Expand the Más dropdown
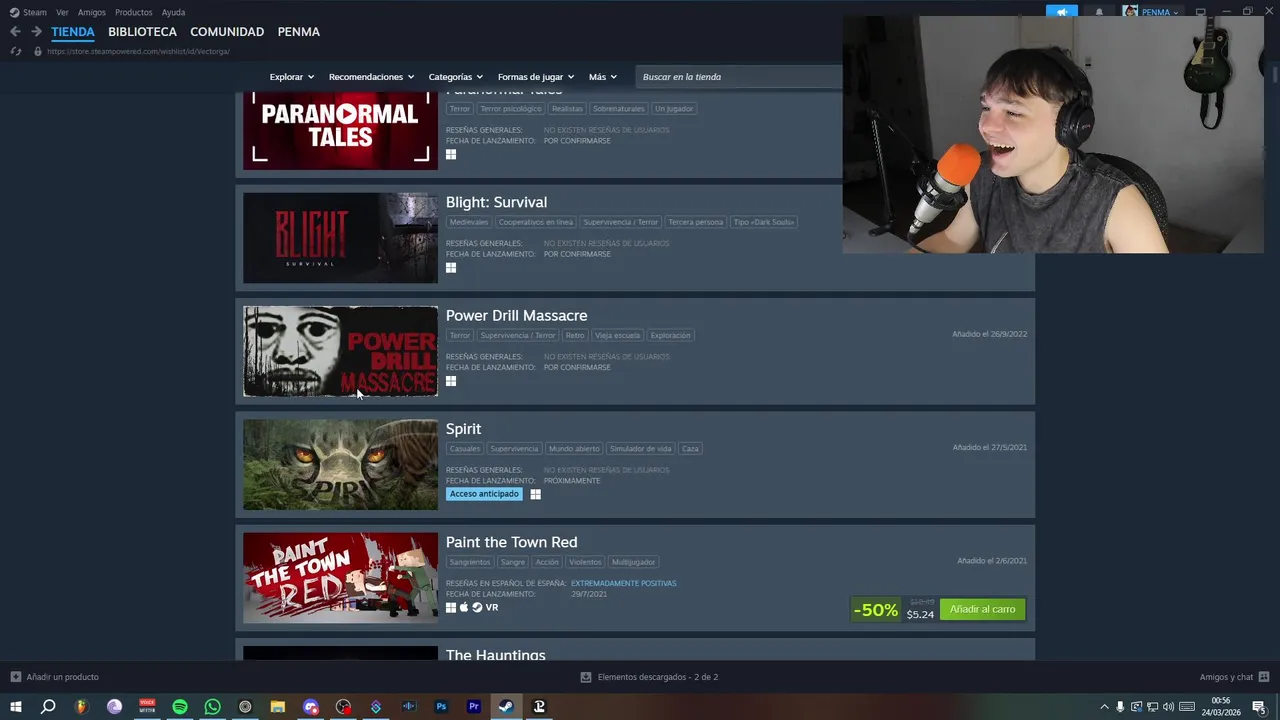The height and width of the screenshot is (720, 1280). tap(603, 77)
